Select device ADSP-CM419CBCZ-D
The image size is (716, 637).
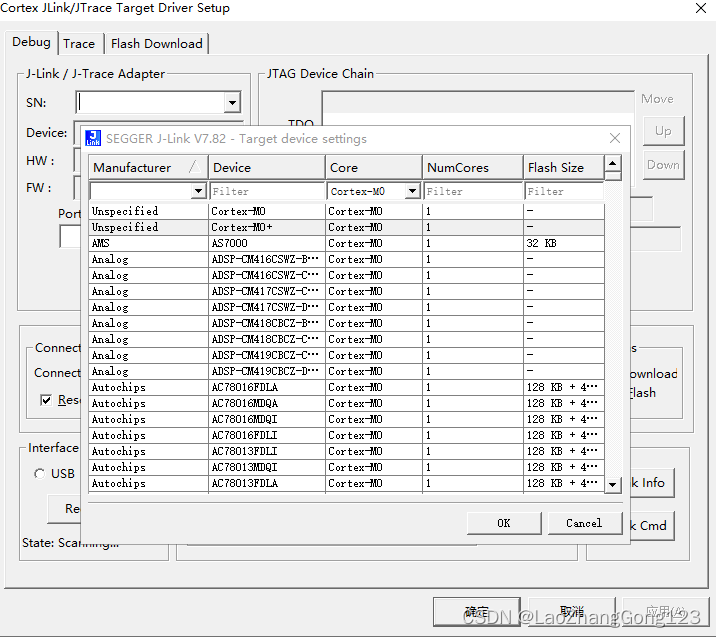(x=346, y=371)
